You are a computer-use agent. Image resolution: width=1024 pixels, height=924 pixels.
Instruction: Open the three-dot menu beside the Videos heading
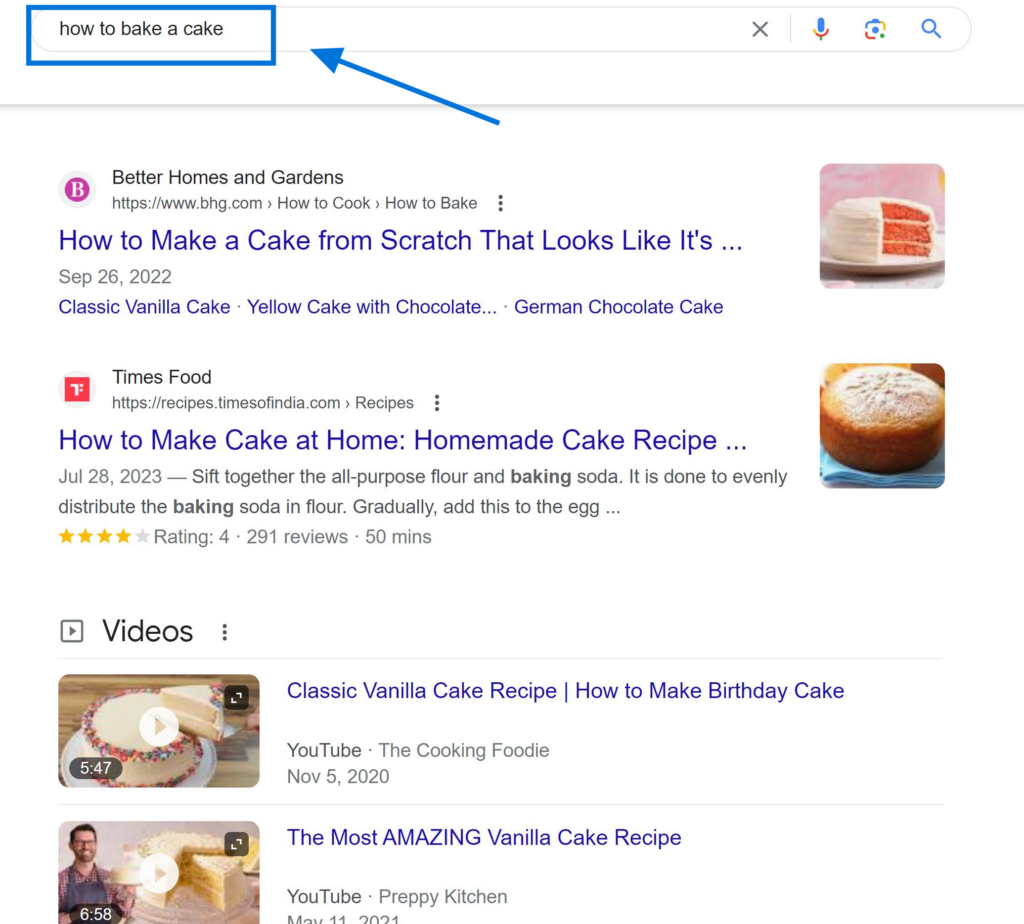224,631
